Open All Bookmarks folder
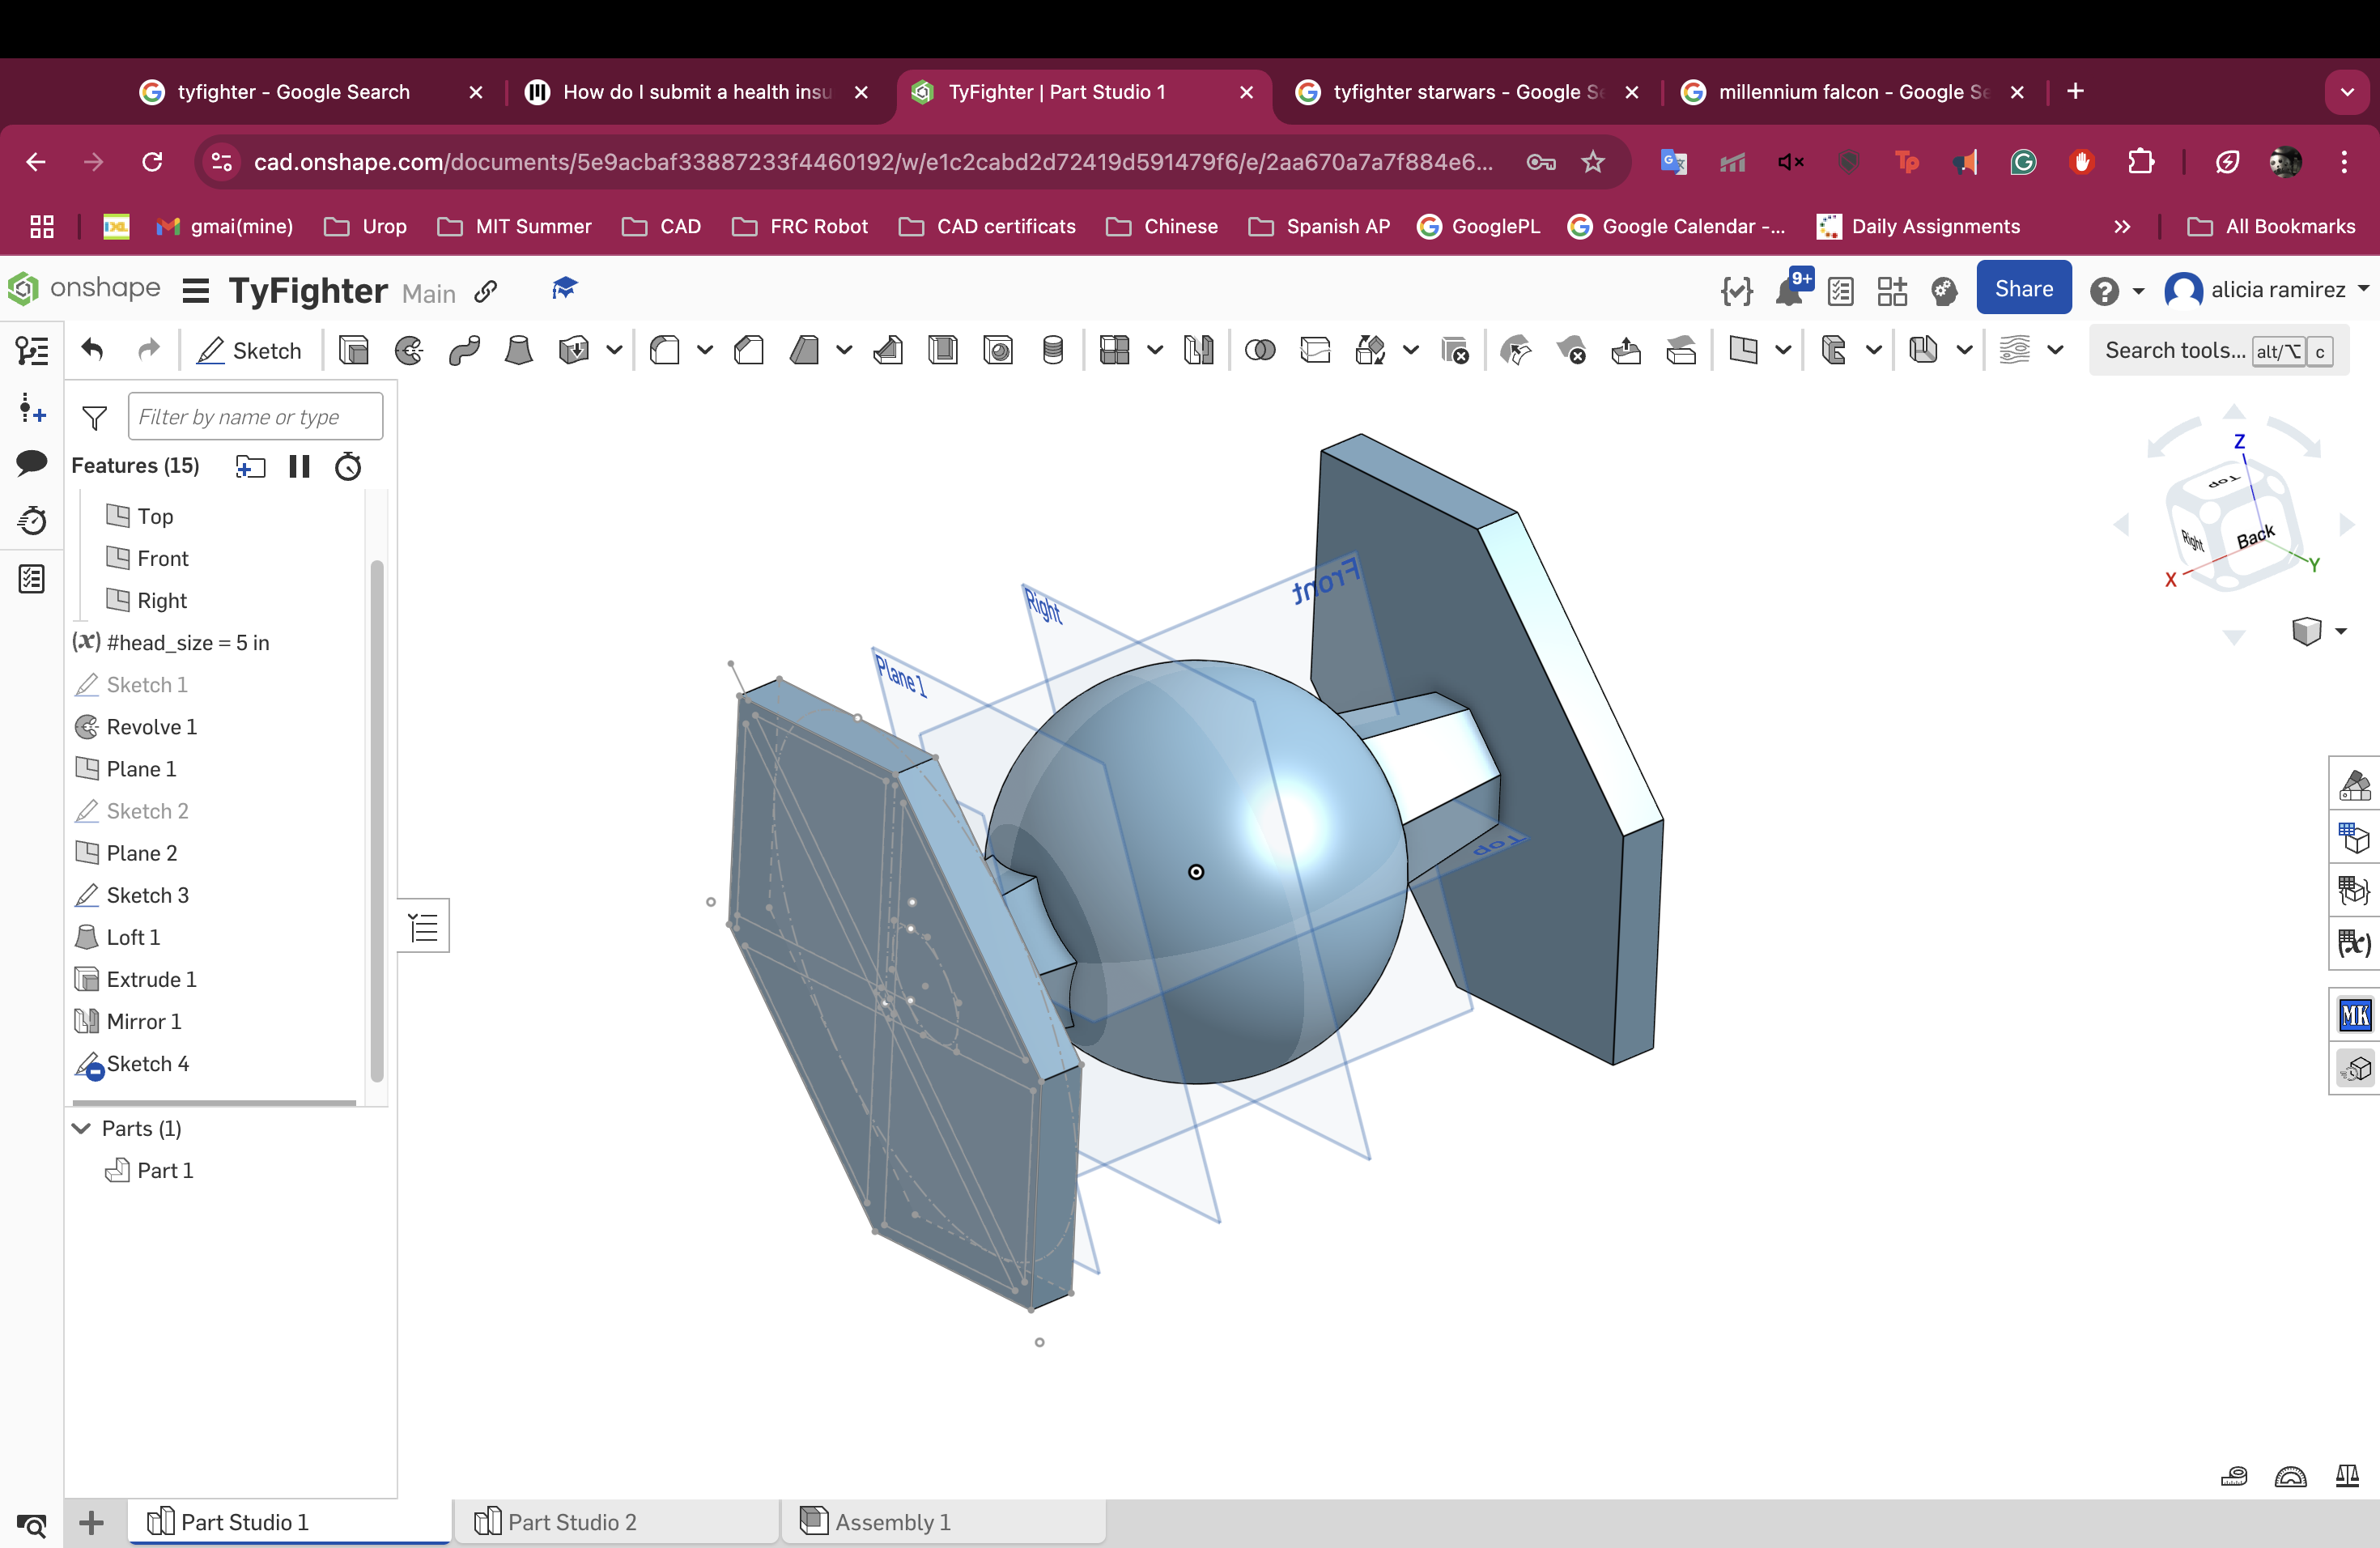This screenshot has width=2380, height=1548. [2271, 227]
